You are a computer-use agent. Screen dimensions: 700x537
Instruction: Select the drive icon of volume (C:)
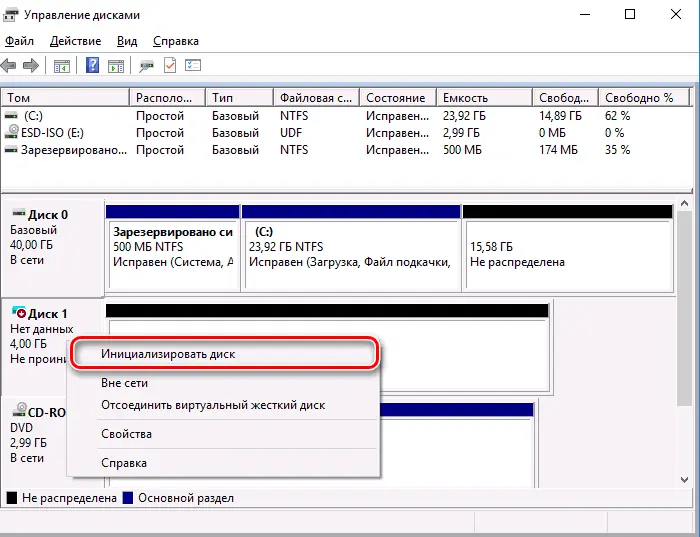11,116
